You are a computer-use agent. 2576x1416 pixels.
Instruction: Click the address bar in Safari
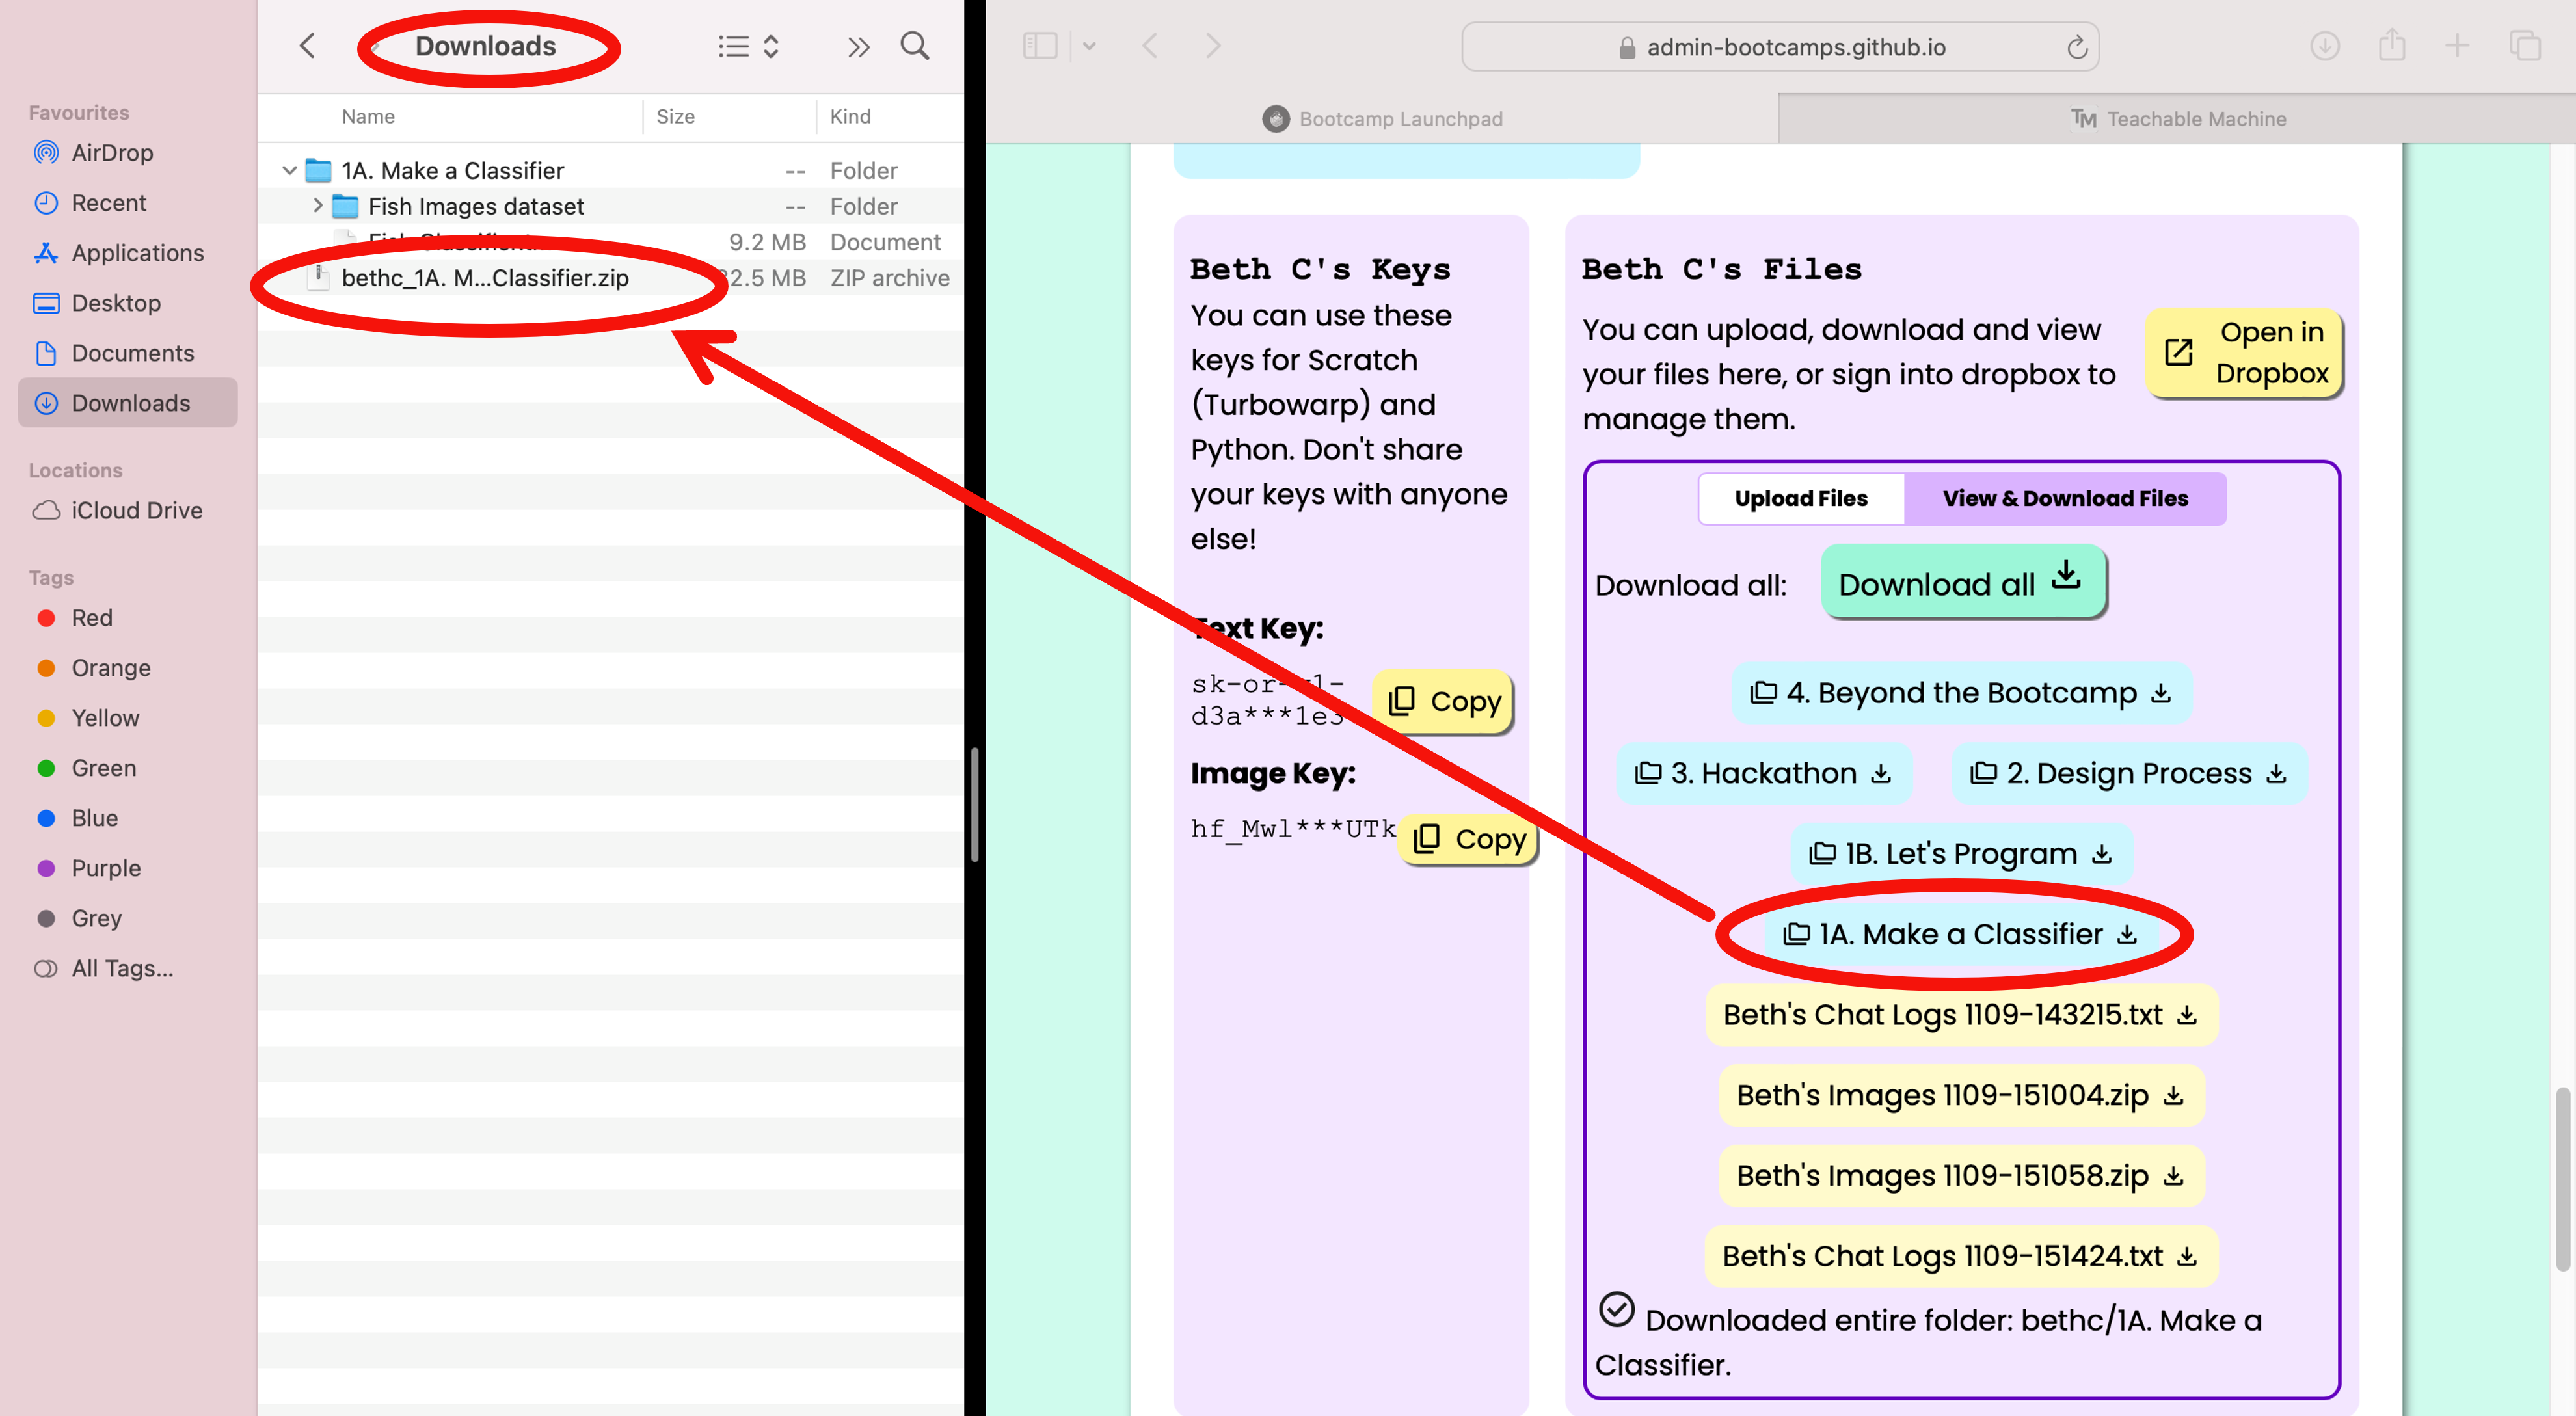point(1780,47)
